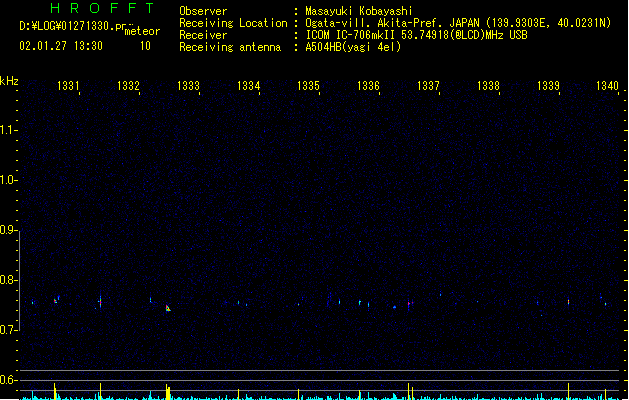Click the blue echo blob just before 1337

(395, 307)
